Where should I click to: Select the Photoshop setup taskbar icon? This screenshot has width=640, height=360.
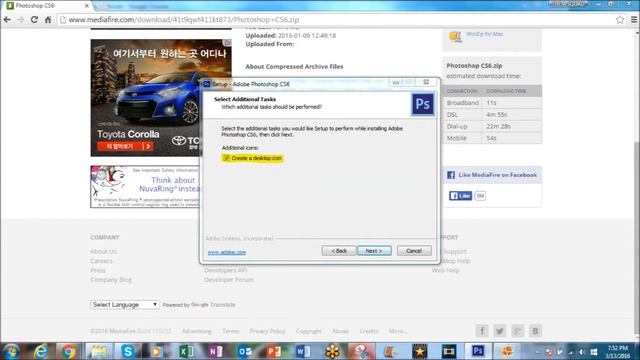(x=478, y=351)
